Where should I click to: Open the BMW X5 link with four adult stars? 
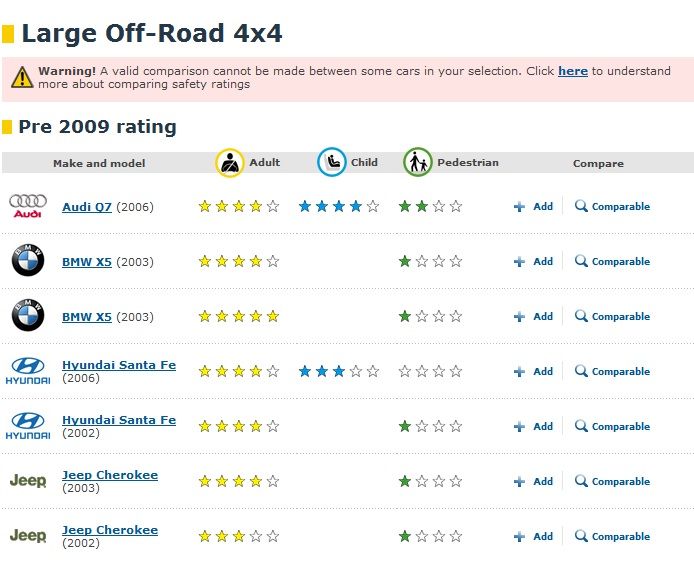point(87,262)
